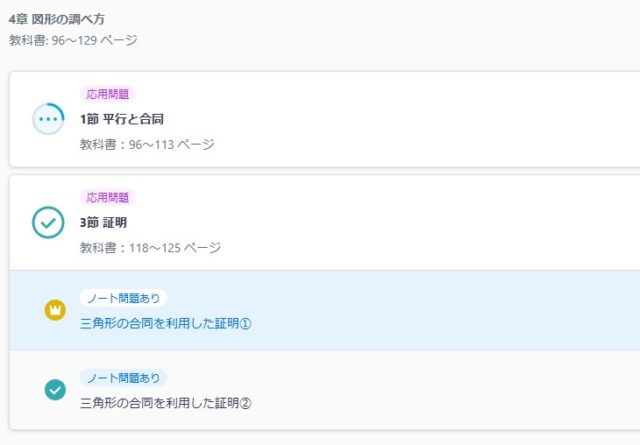Click the 応用問題 tag on 3節 証明
This screenshot has width=640, height=445.
[x=108, y=197]
